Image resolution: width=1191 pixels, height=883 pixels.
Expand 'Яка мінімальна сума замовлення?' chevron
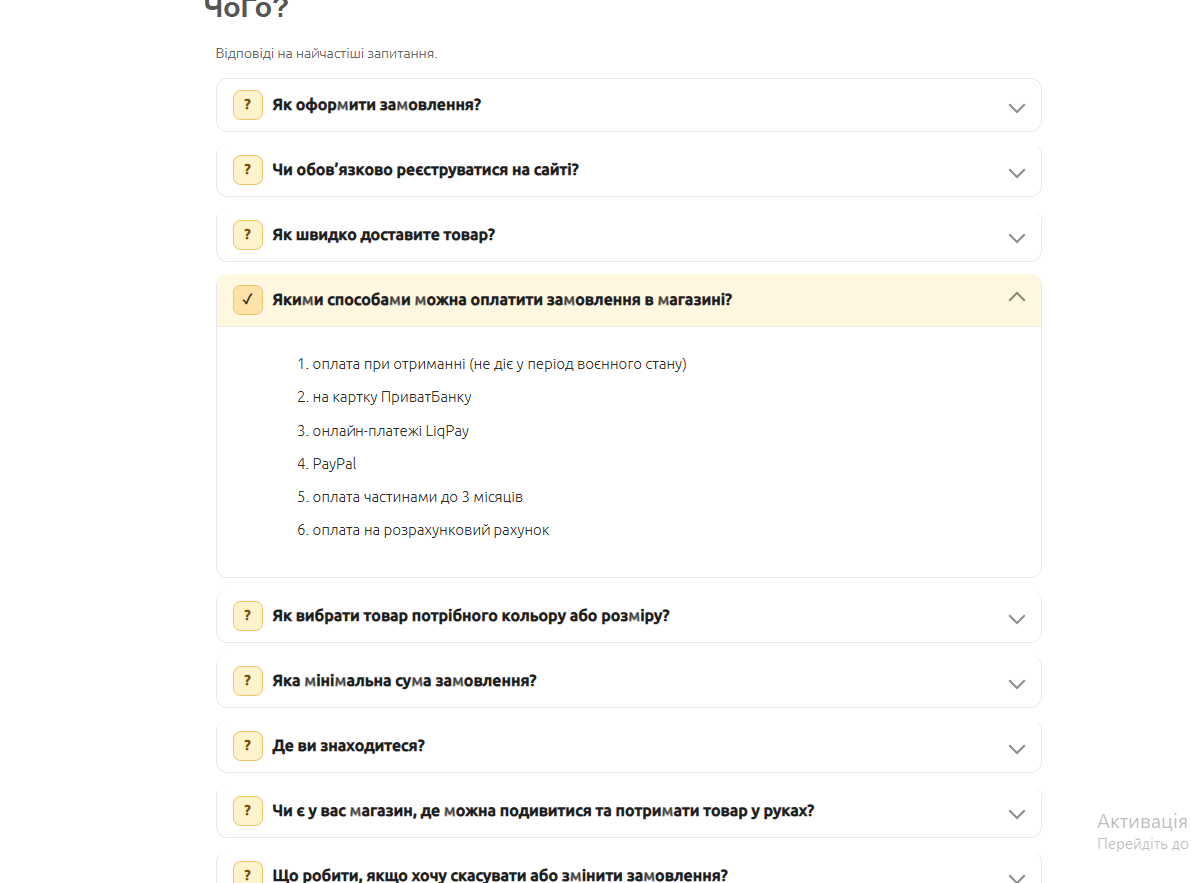click(x=1016, y=684)
